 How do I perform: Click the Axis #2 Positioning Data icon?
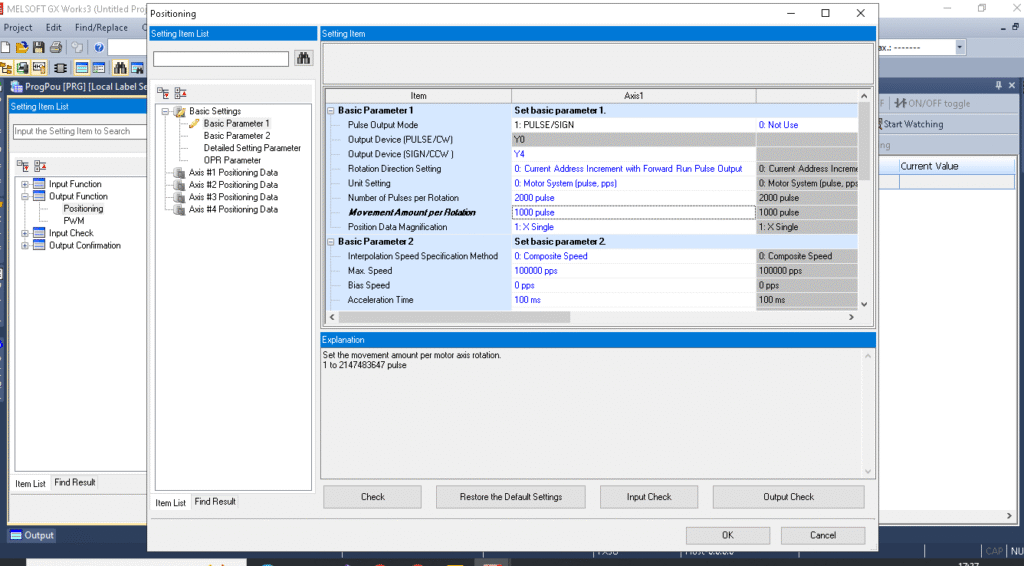click(180, 185)
